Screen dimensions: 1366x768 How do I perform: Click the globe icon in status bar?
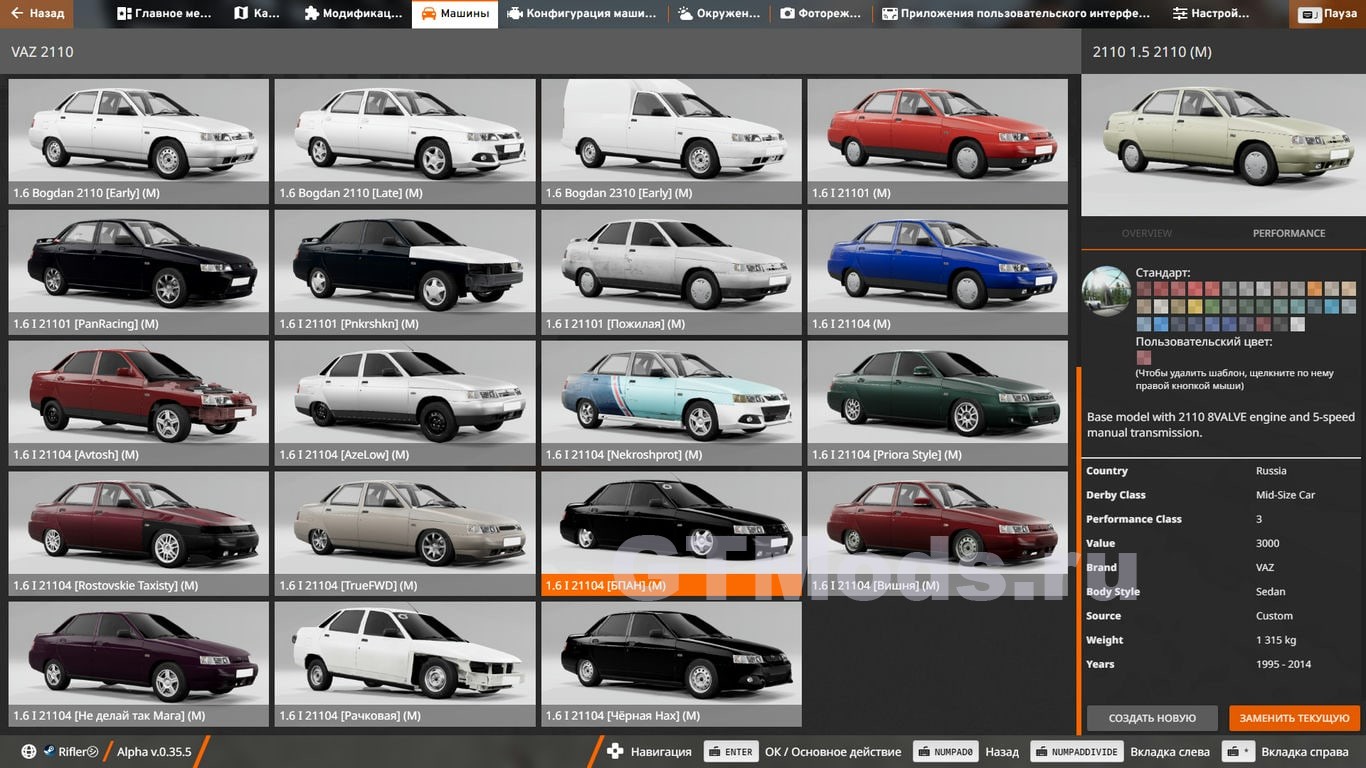click(x=28, y=752)
